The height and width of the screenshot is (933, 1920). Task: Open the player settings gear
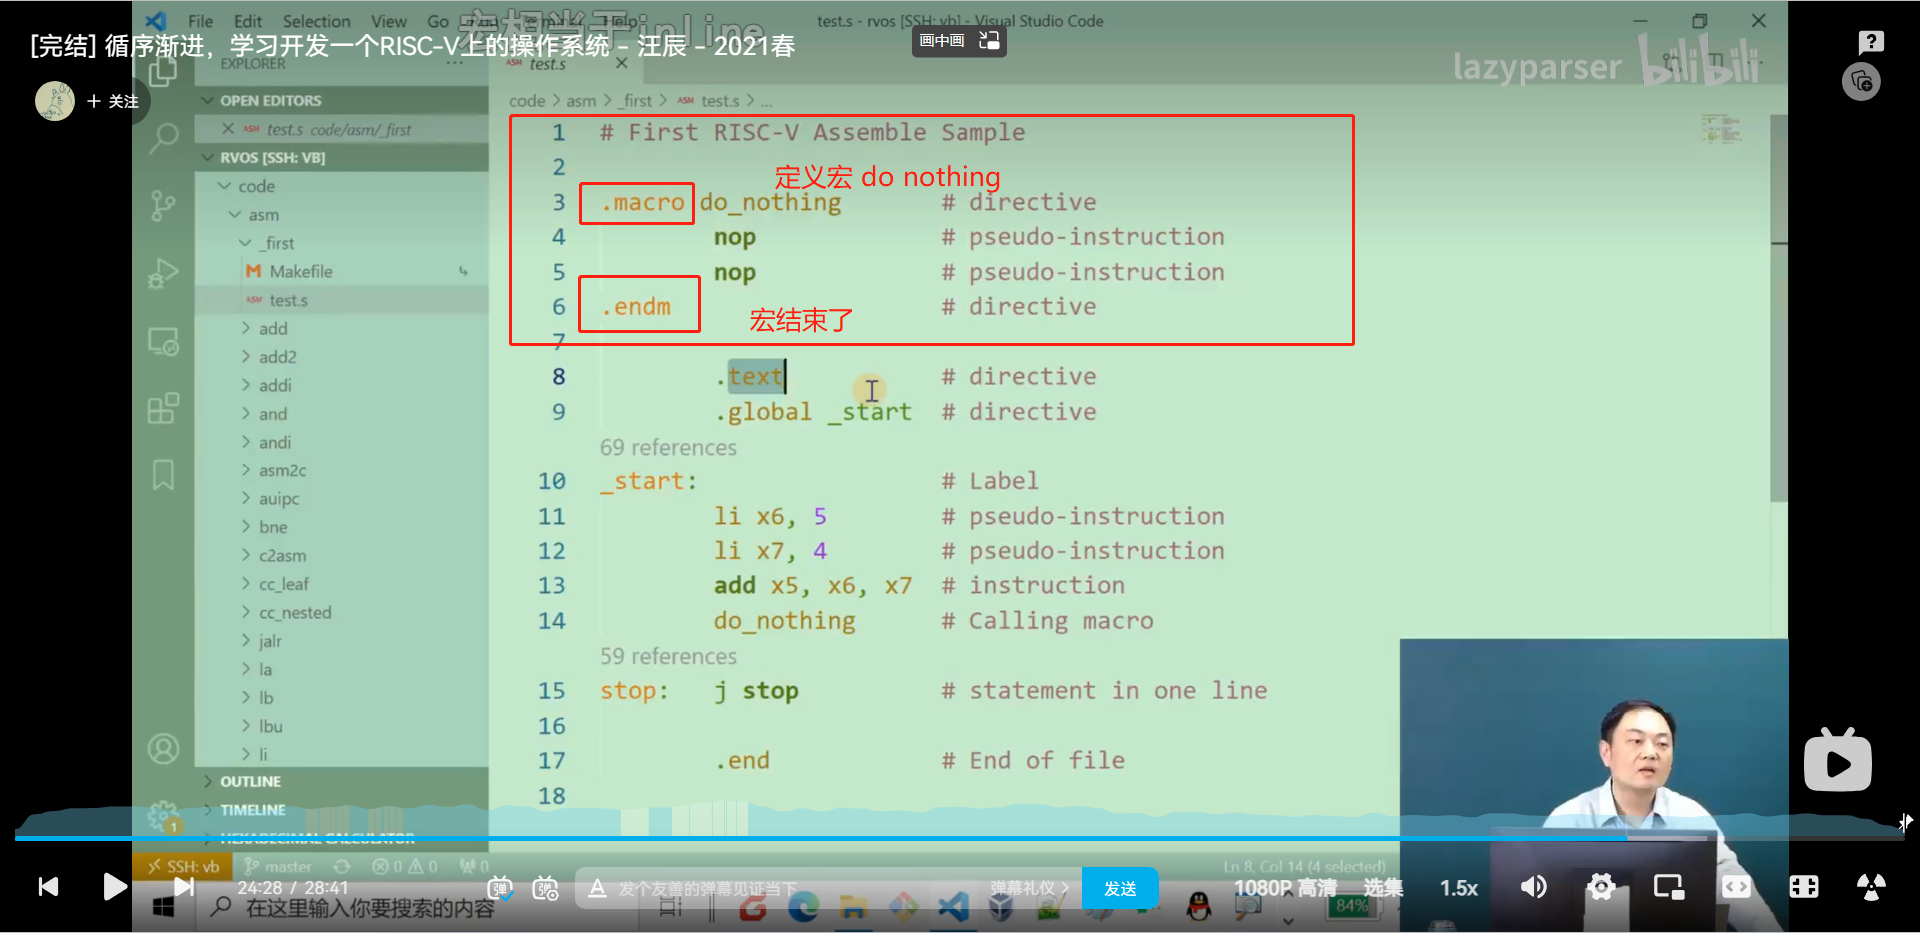click(1601, 887)
